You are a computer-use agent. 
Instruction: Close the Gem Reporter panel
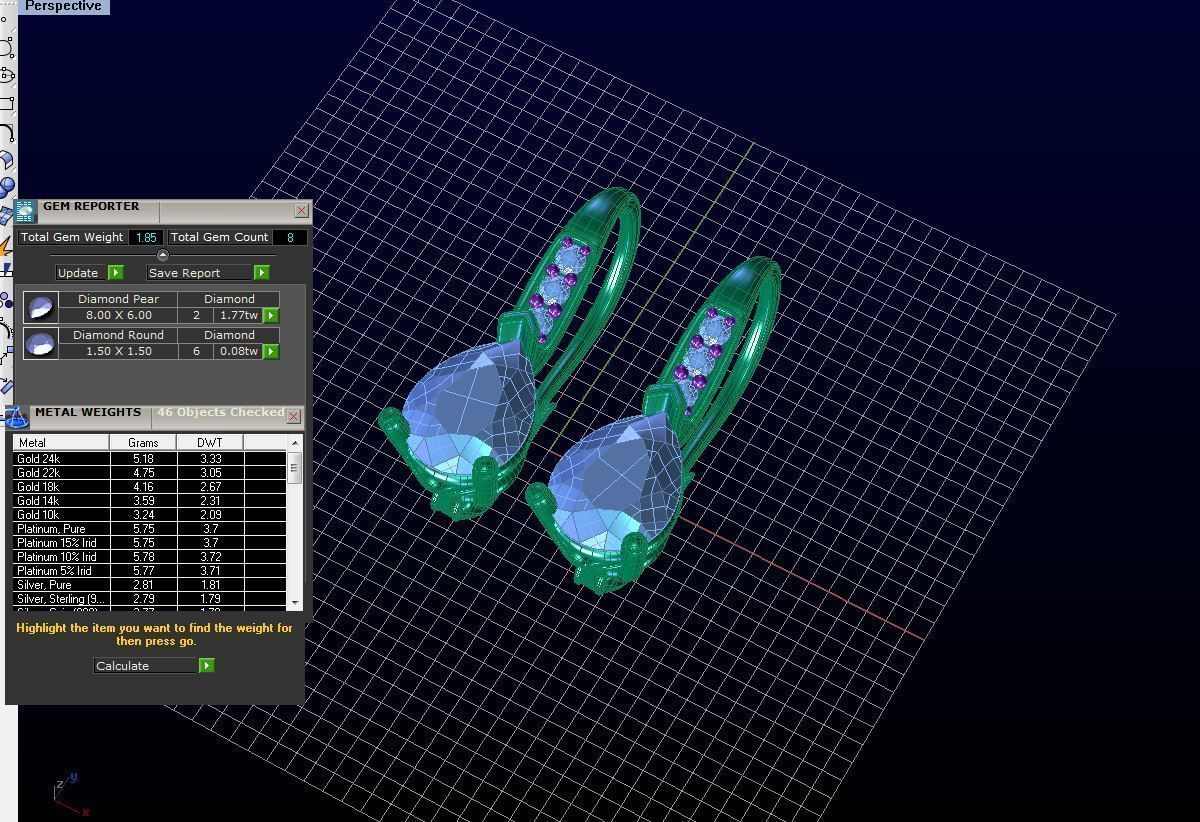tap(301, 211)
